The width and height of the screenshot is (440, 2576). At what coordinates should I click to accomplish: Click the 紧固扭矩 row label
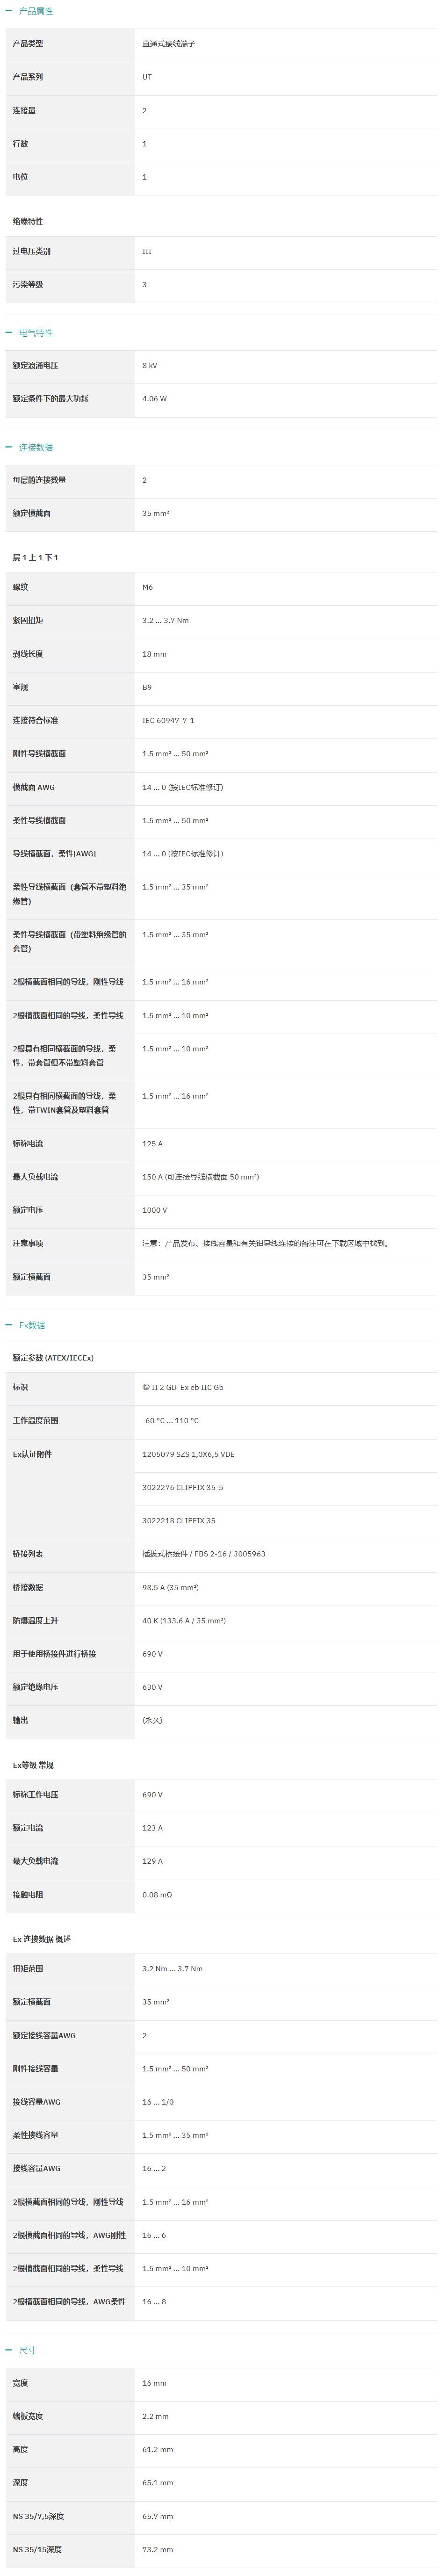coord(28,621)
